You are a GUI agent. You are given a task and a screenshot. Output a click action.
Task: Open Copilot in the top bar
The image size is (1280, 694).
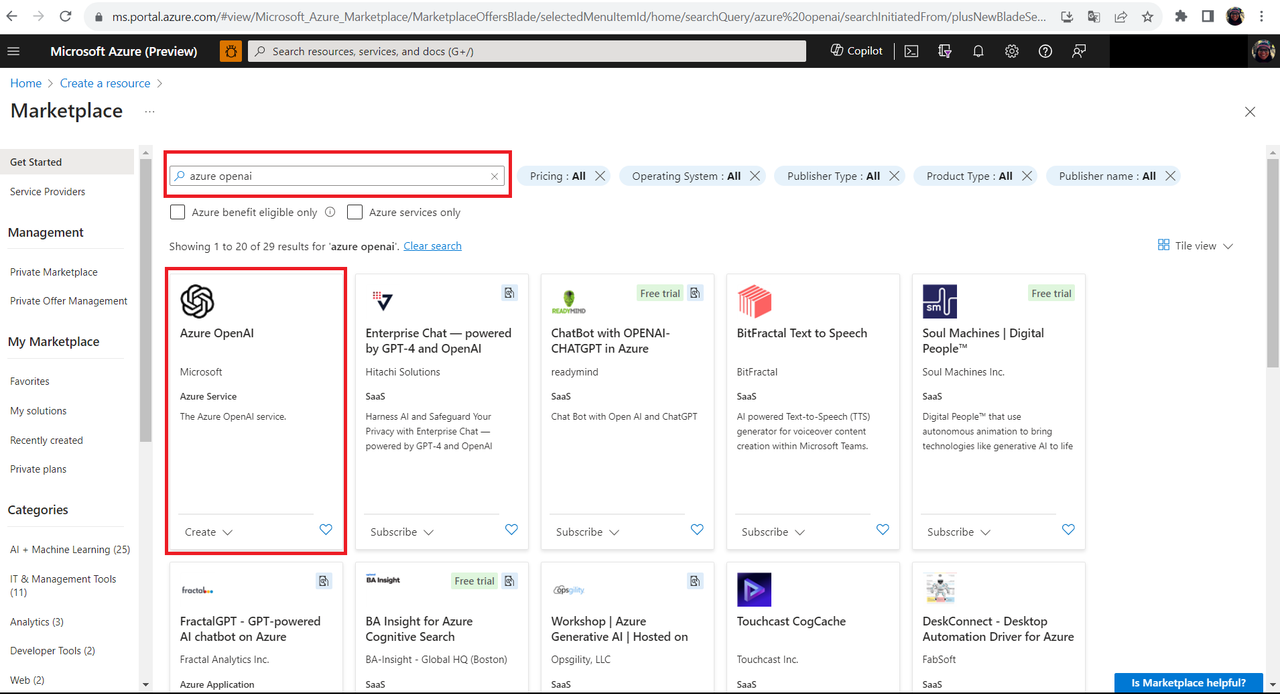pyautogui.click(x=857, y=51)
